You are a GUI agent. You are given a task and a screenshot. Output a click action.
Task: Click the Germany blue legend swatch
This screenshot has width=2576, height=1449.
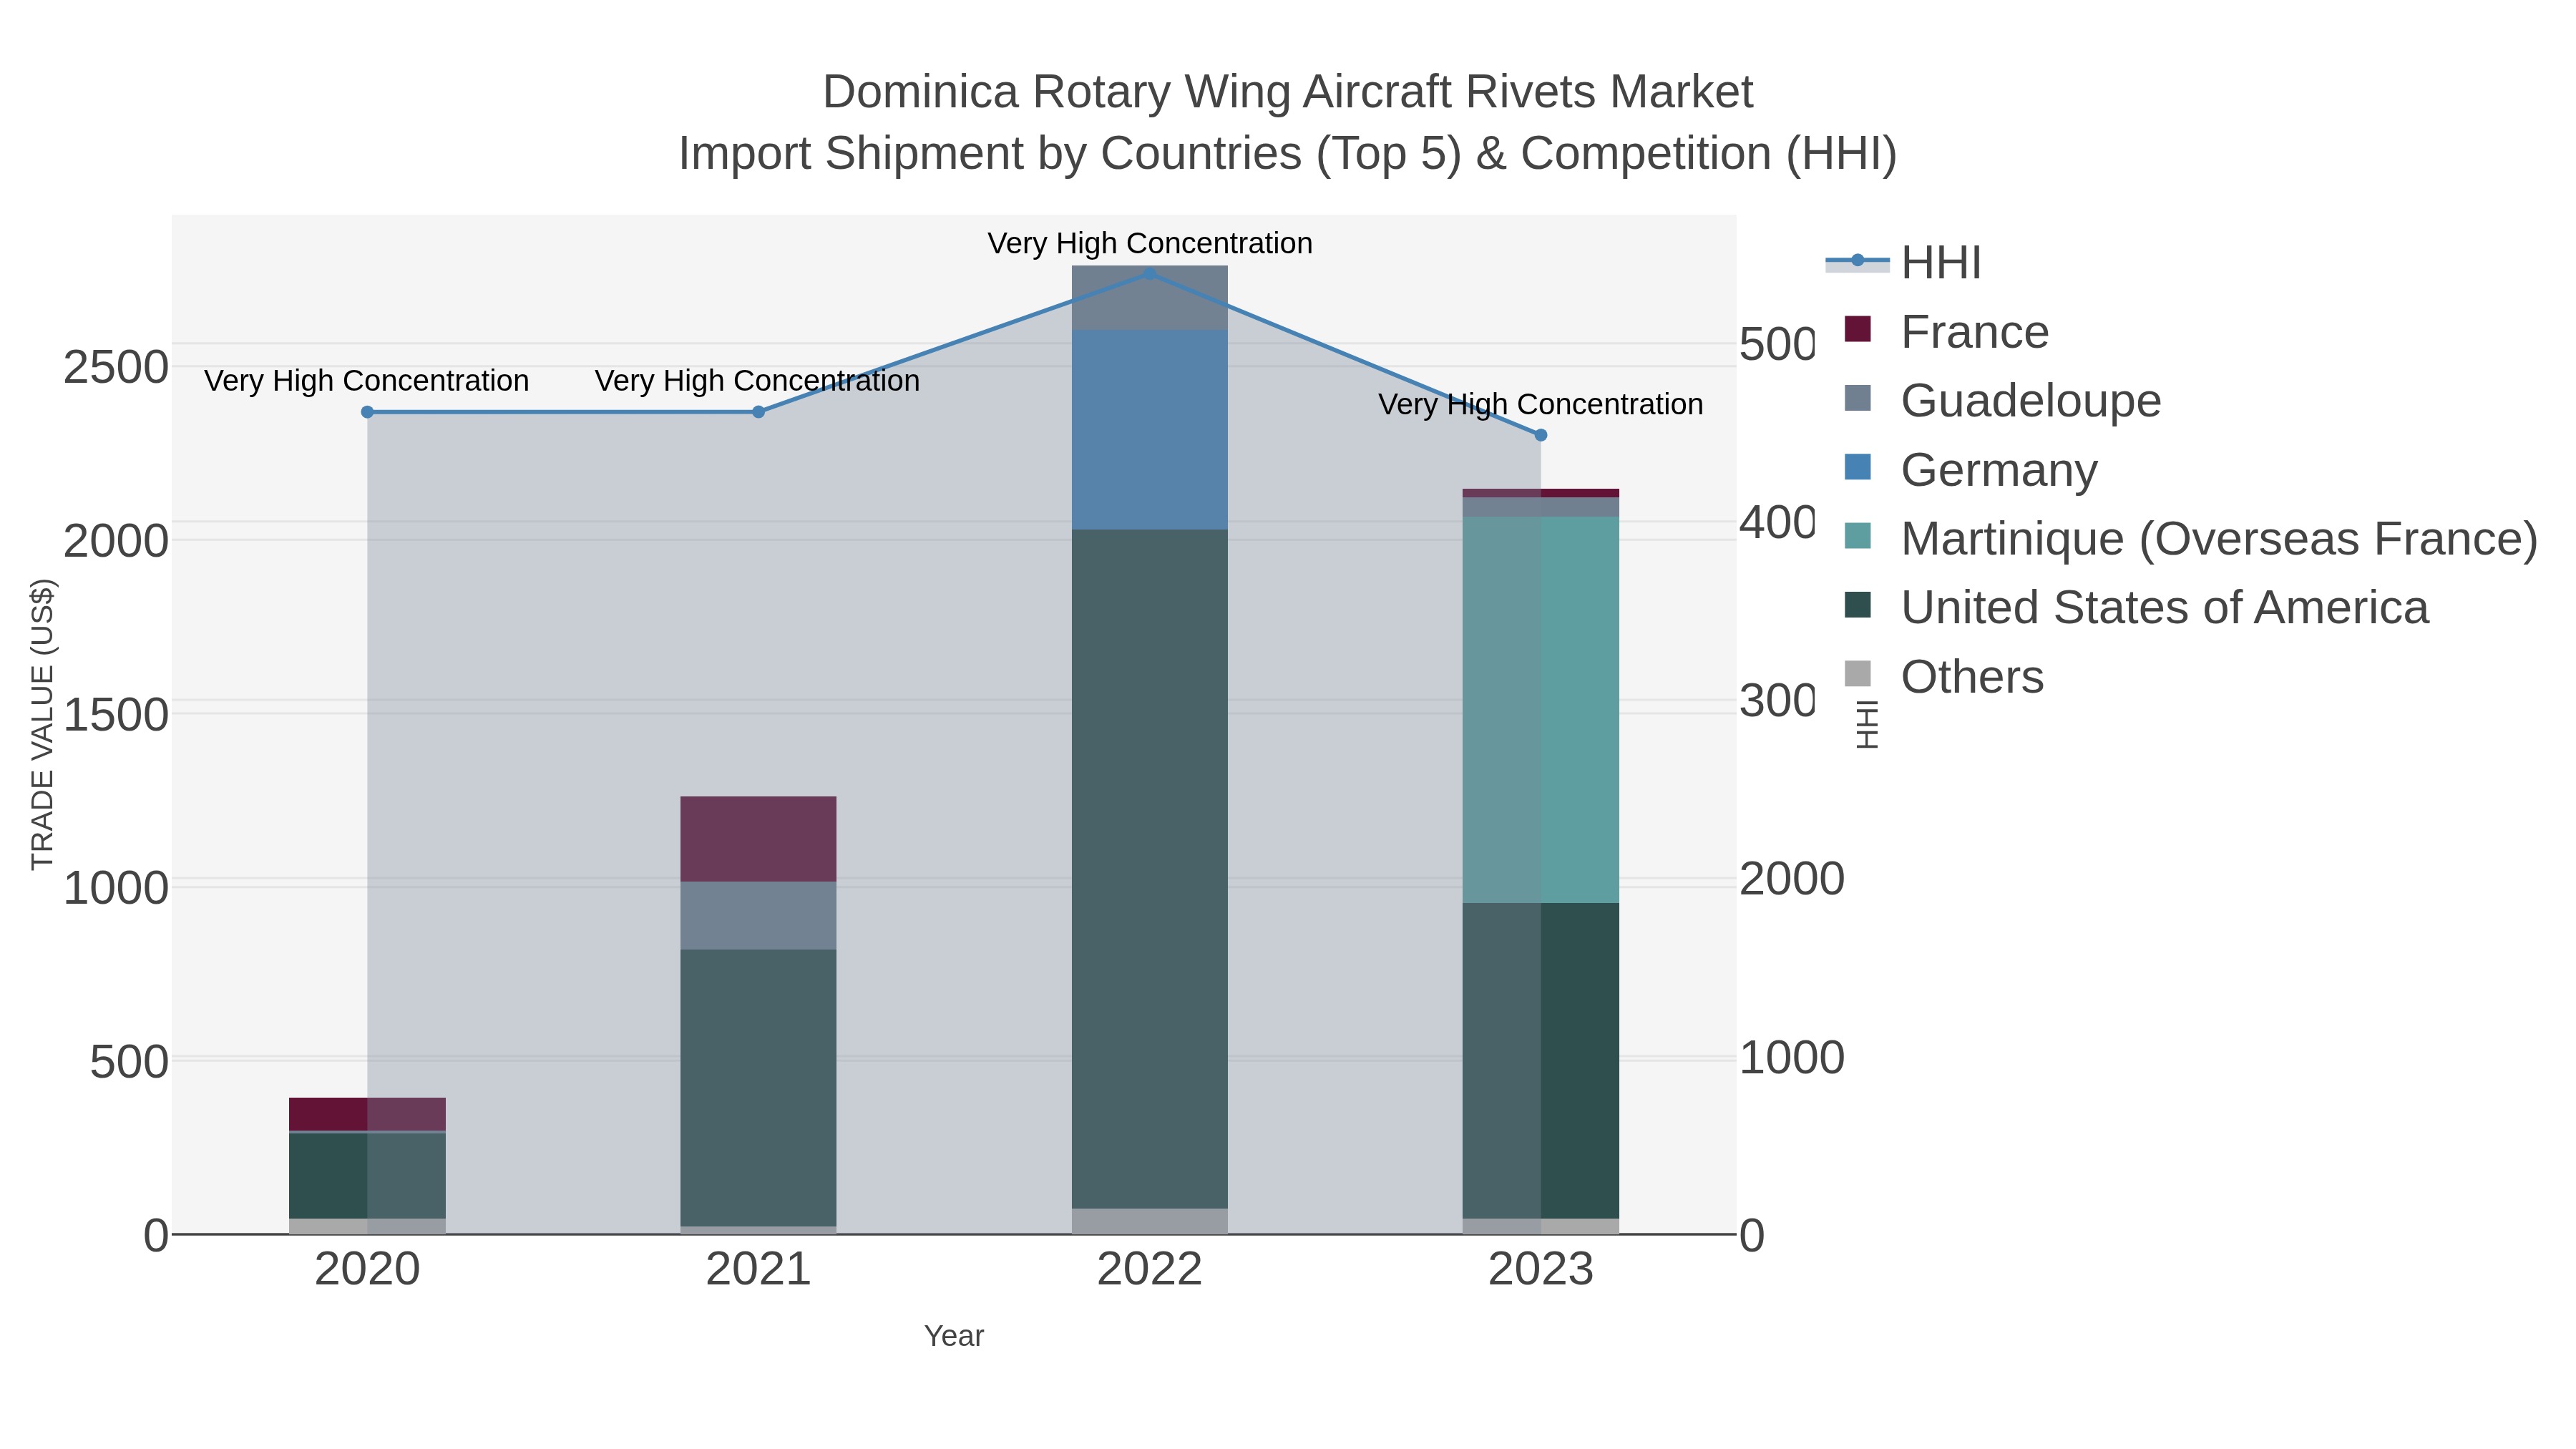coord(1857,467)
